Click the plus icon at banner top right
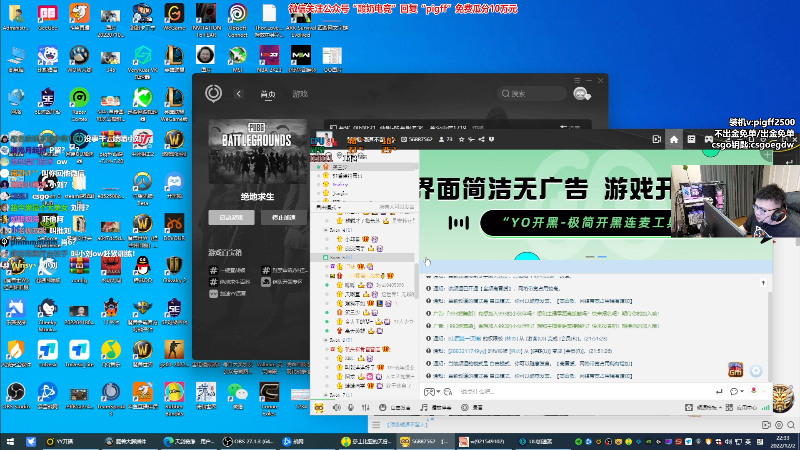Viewport: 800px width, 450px height. point(767,155)
